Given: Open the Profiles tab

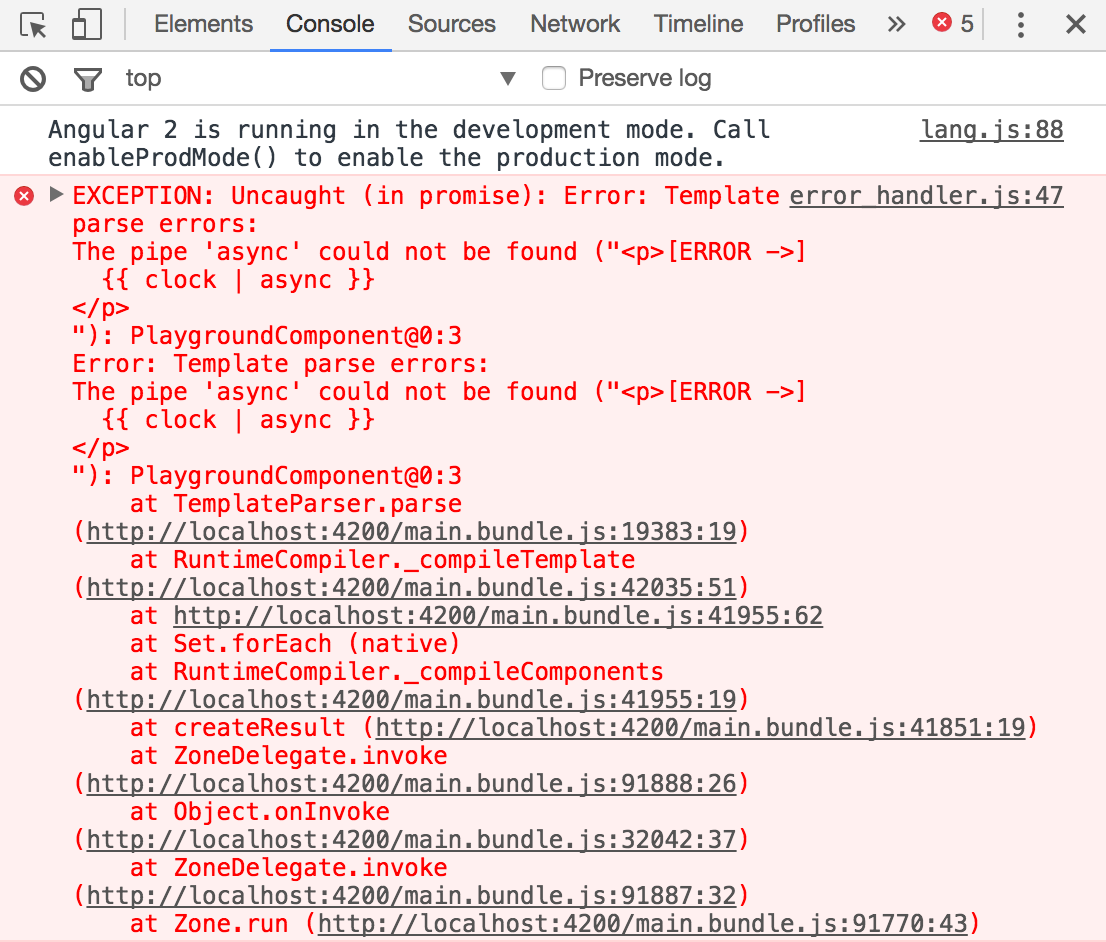Looking at the screenshot, I should [815, 24].
